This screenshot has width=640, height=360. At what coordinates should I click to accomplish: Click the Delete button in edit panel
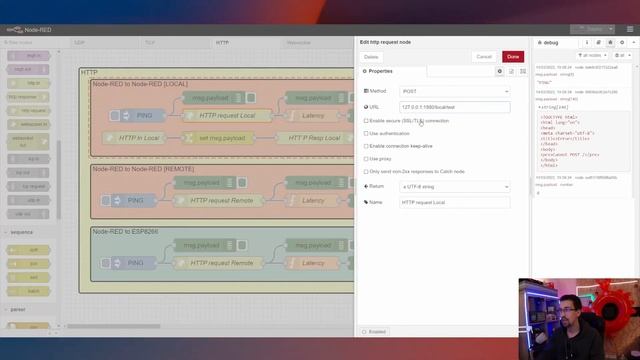[371, 57]
